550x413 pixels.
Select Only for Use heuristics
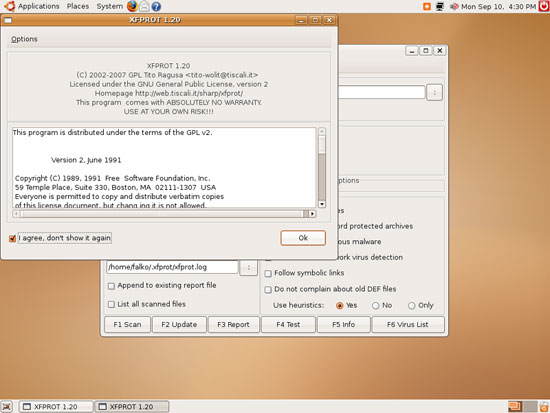click(x=411, y=306)
